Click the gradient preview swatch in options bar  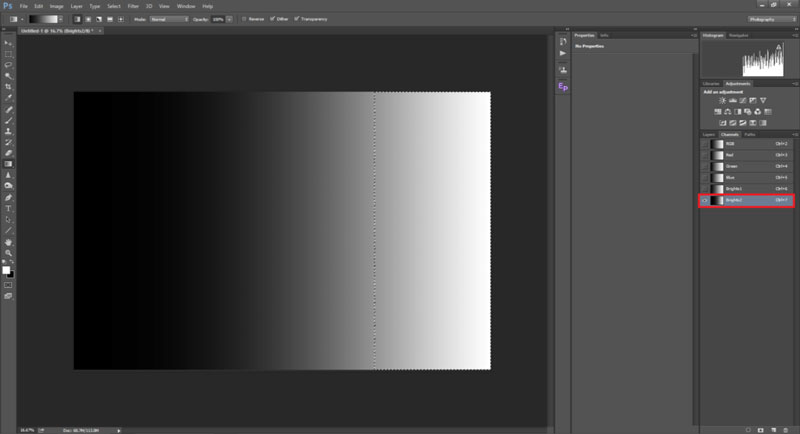coord(43,18)
